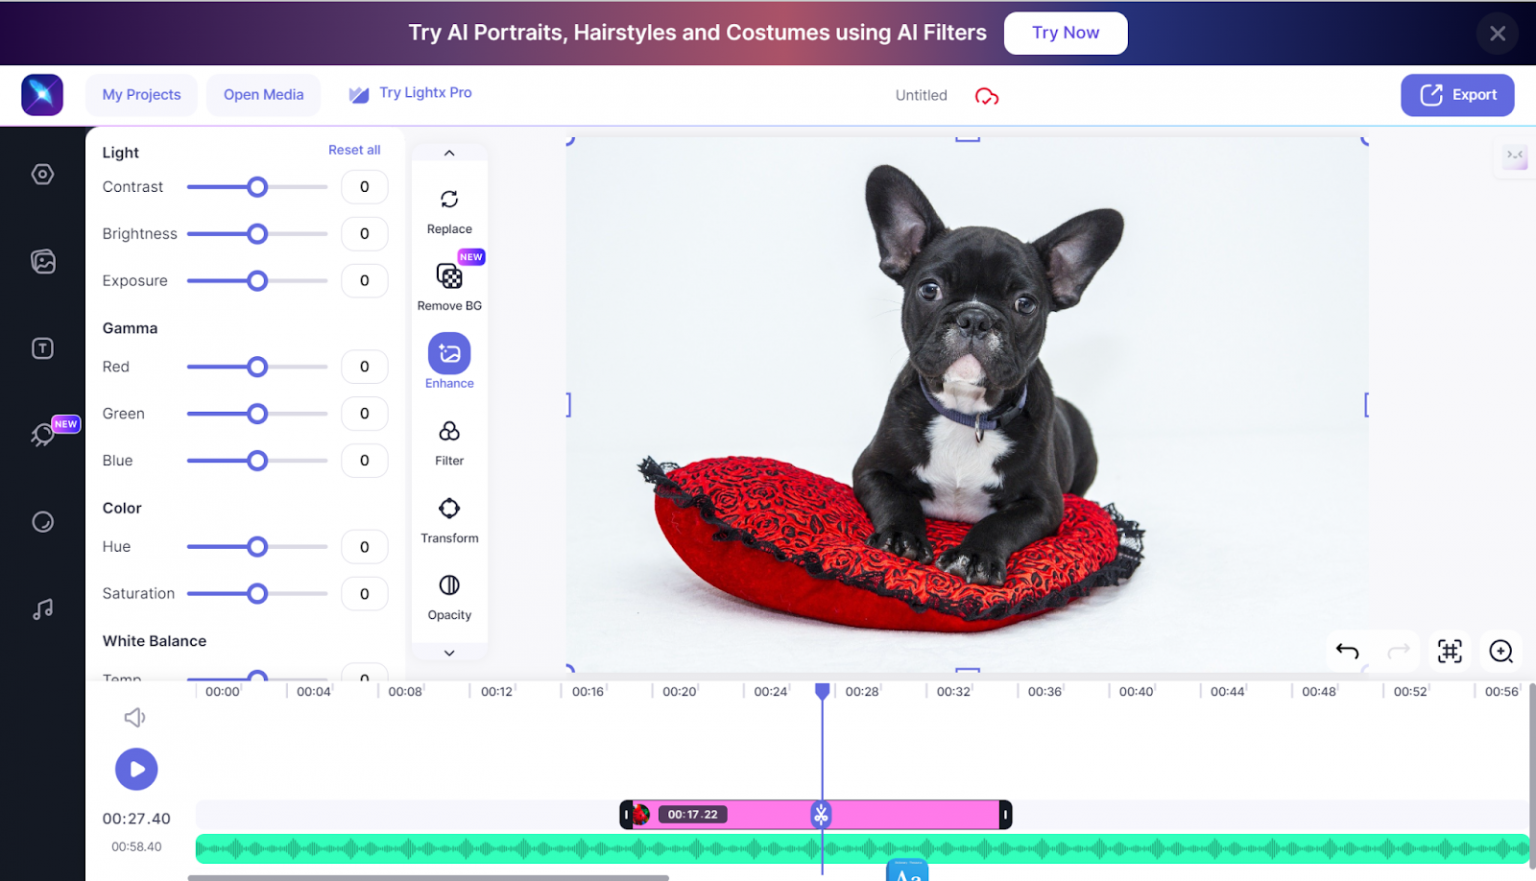Open the Text tool in sidebar

tap(42, 348)
